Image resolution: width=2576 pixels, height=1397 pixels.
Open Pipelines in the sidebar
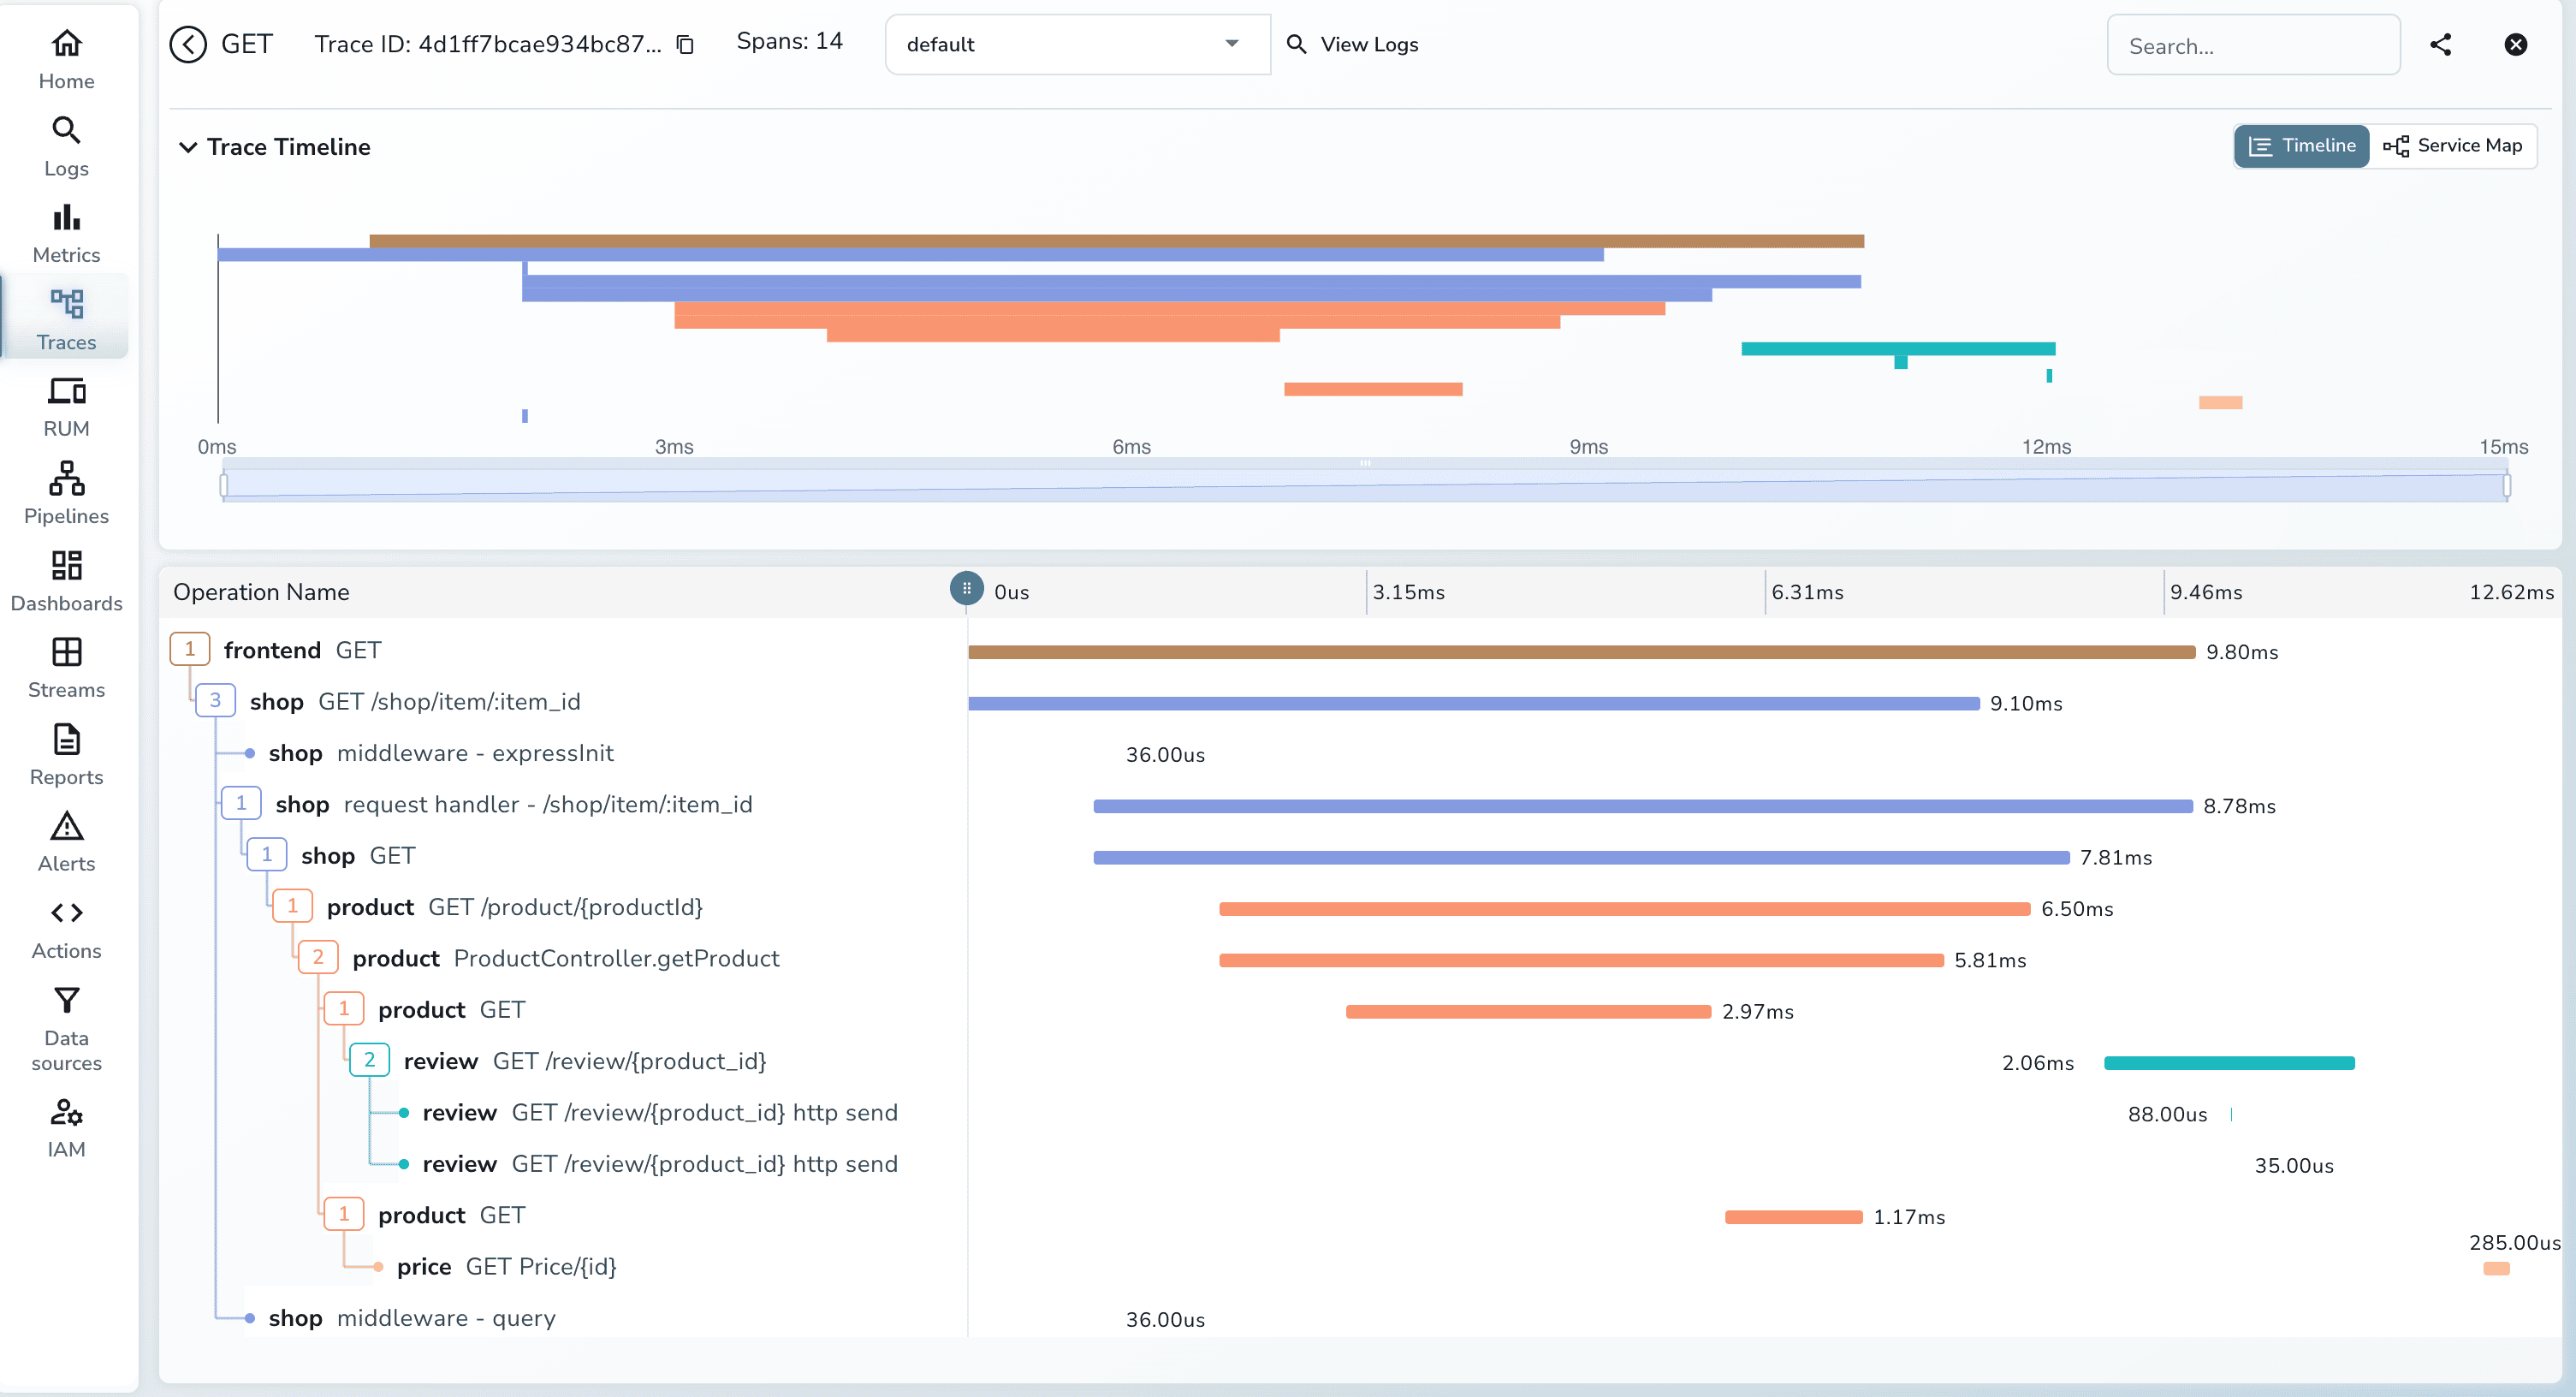click(66, 493)
